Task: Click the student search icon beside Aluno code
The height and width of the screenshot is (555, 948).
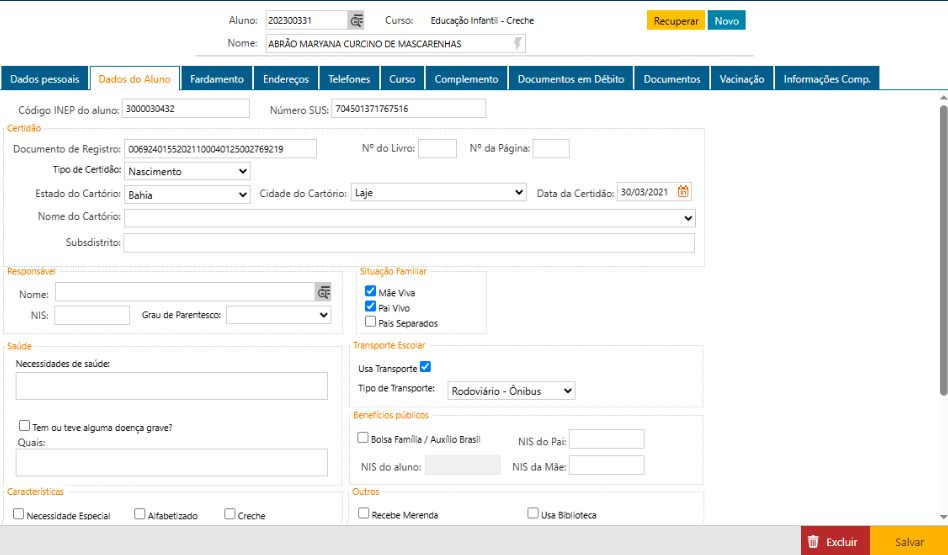Action: [356, 20]
